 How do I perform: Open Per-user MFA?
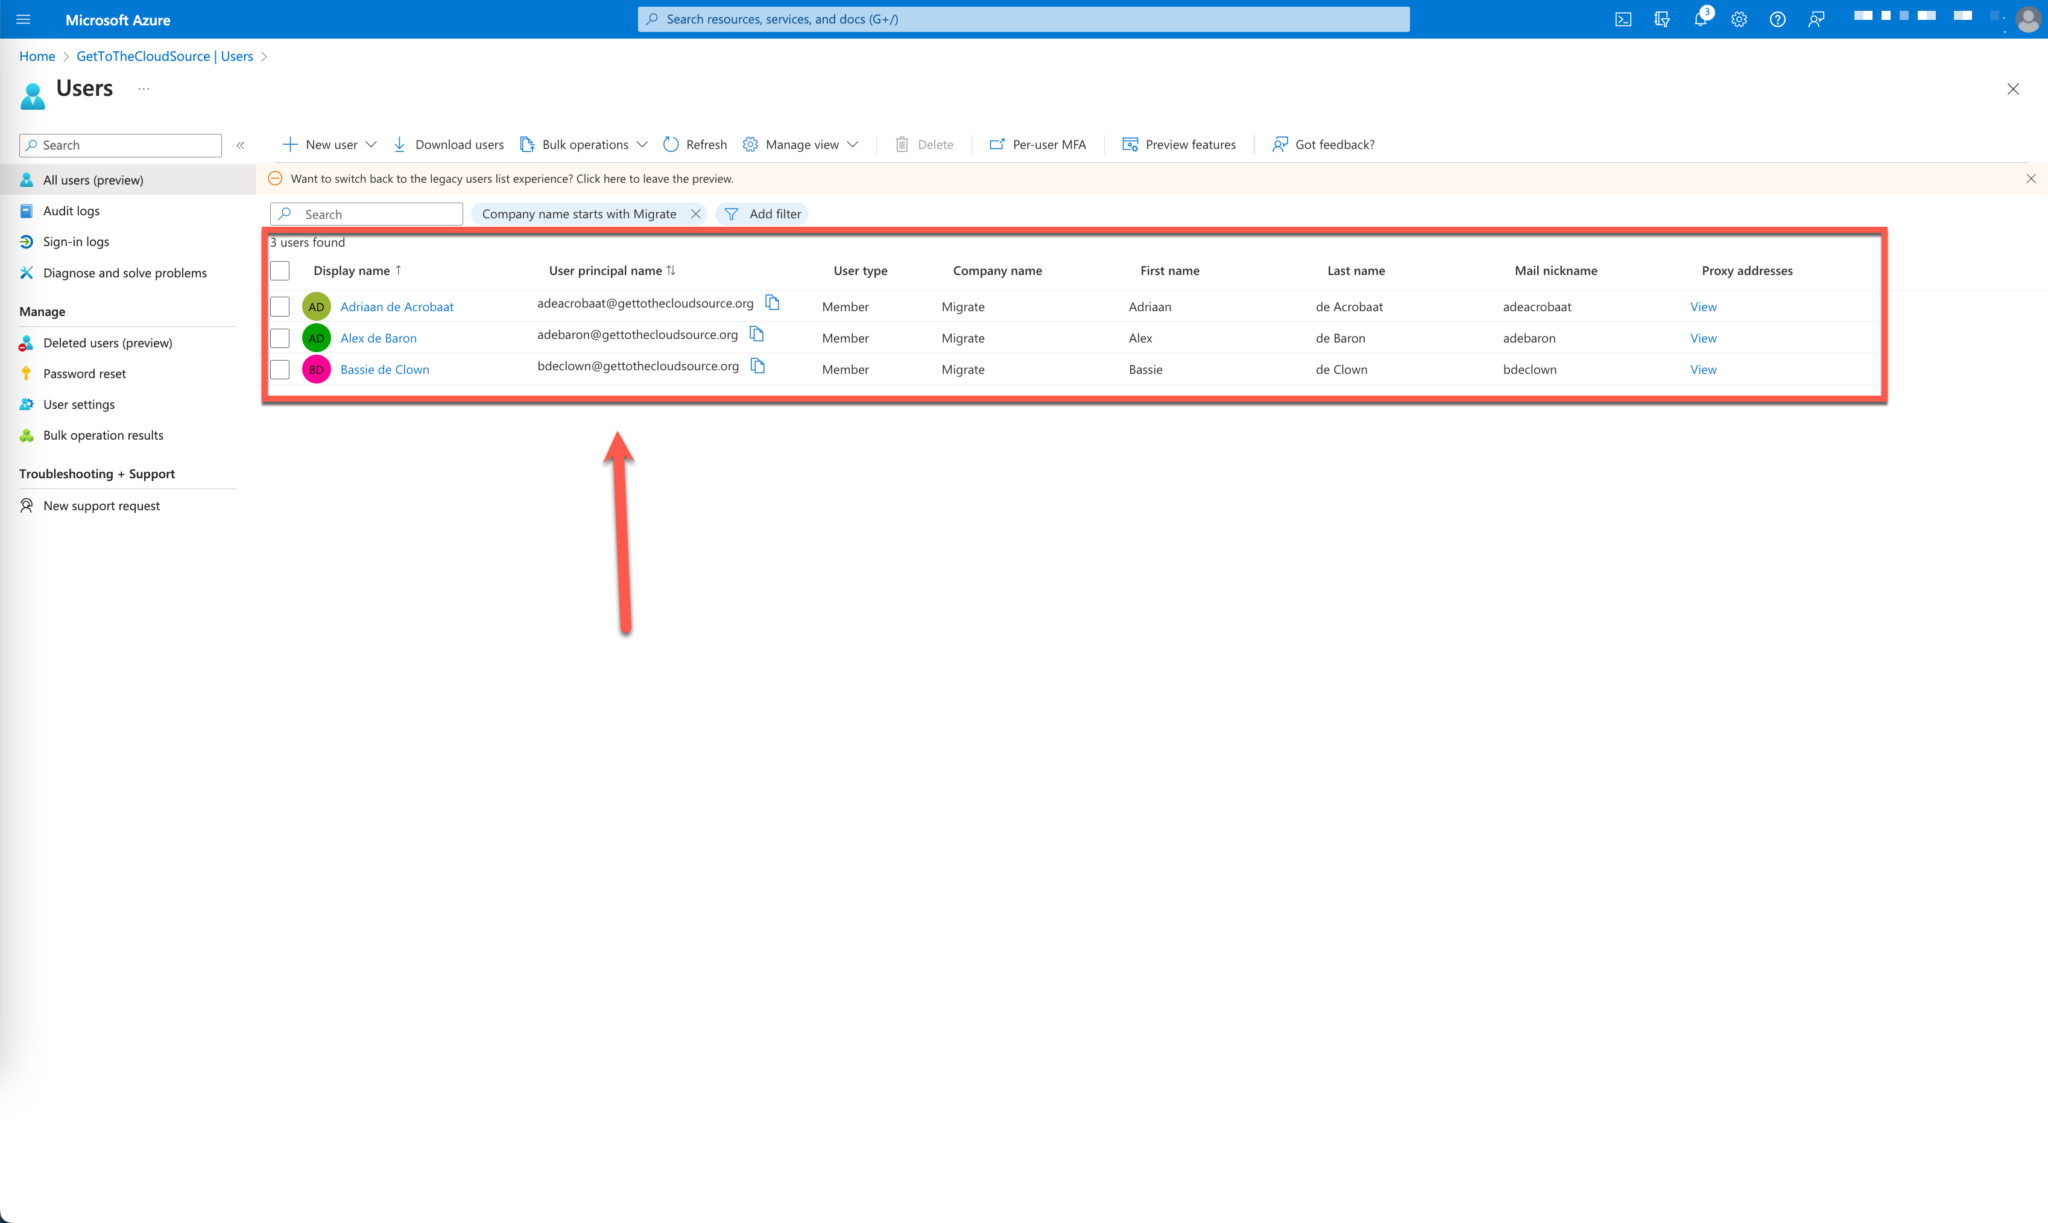(x=1037, y=144)
